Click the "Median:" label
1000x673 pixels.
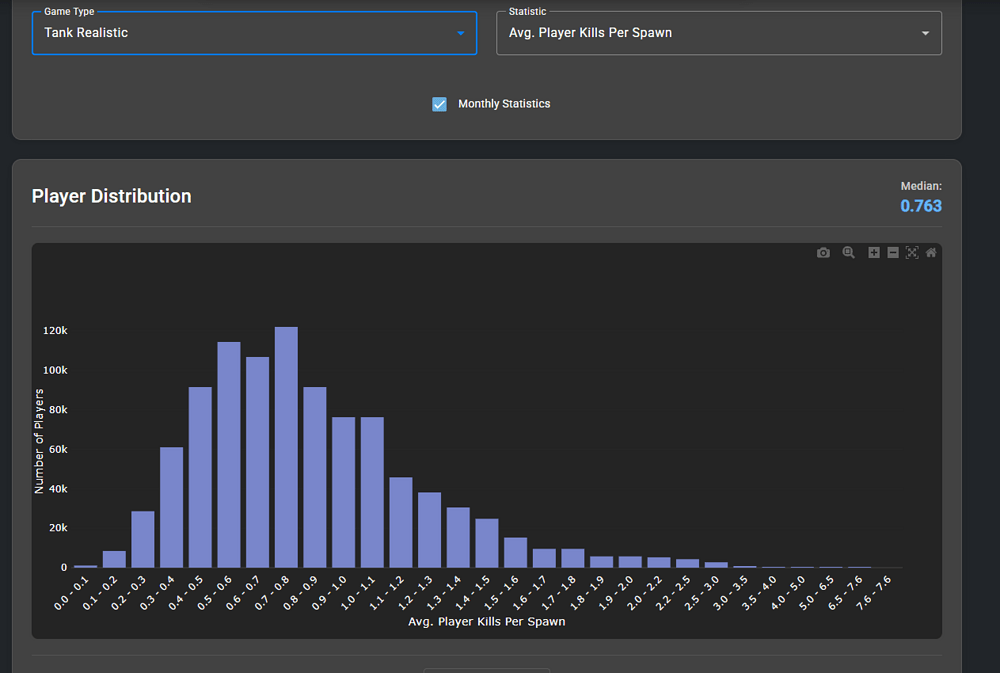tap(921, 186)
